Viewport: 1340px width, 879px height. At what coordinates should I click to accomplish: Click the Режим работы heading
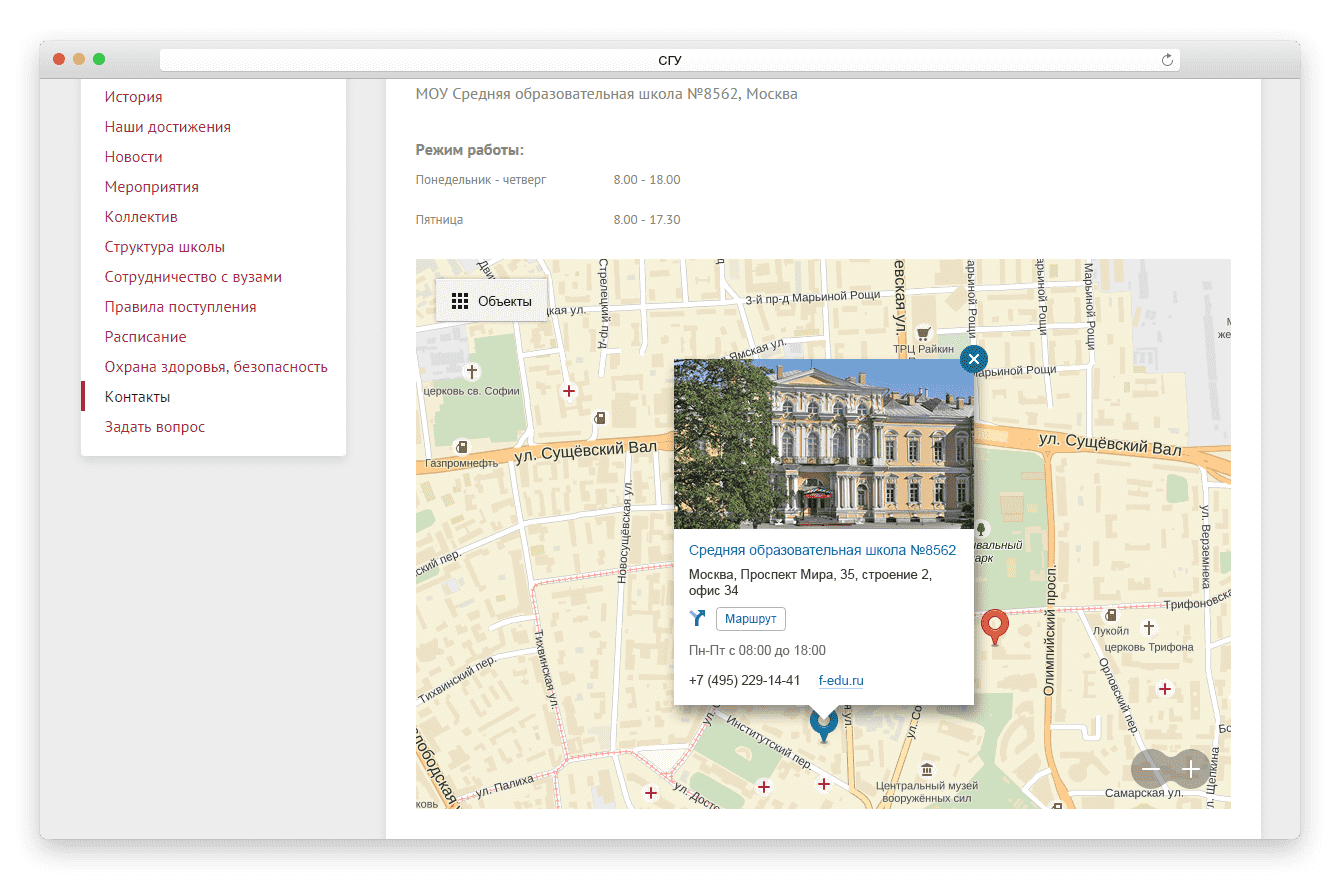coord(470,150)
